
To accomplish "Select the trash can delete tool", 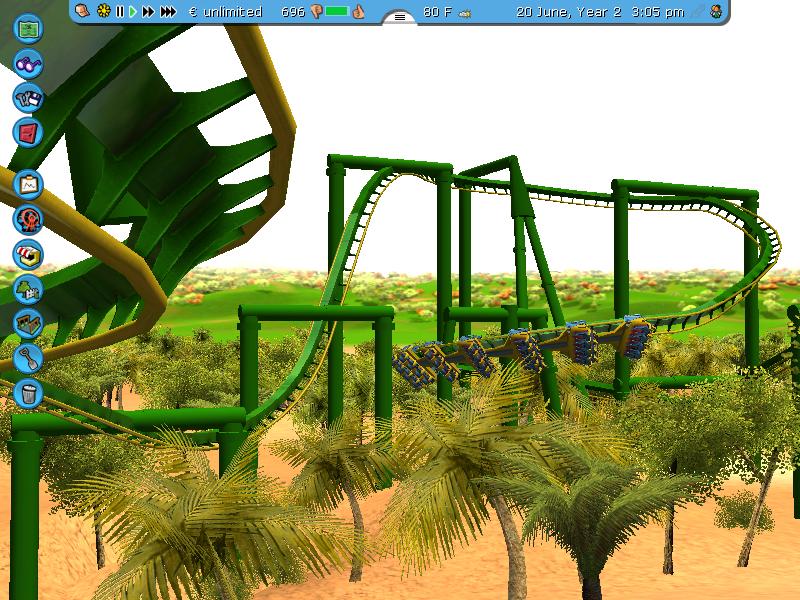I will pyautogui.click(x=28, y=393).
